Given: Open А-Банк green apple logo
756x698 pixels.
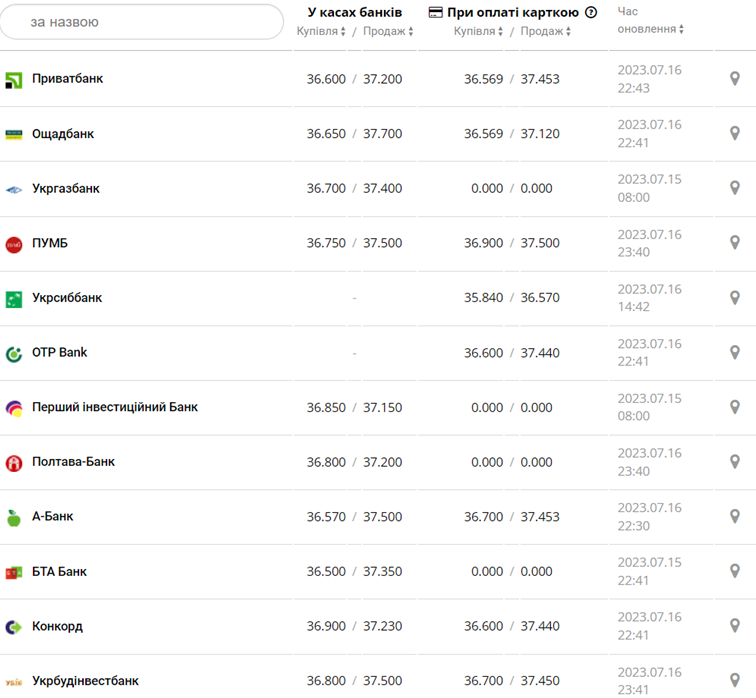Looking at the screenshot, I should point(14,518).
